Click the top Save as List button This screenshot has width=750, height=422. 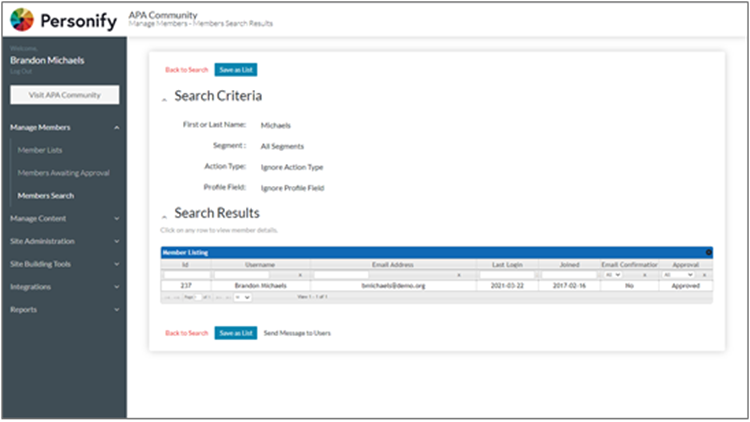[236, 70]
